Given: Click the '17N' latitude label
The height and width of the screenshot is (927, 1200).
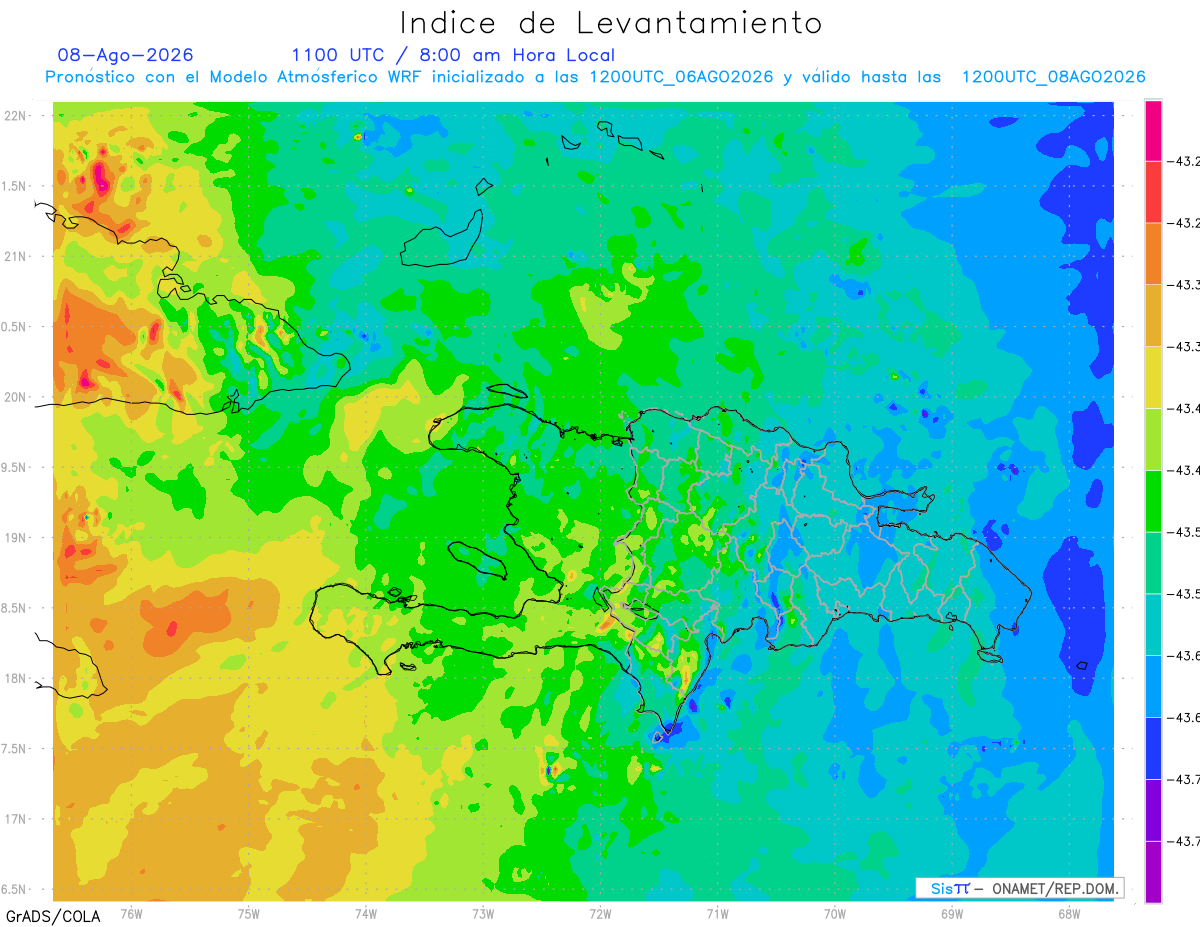Looking at the screenshot, I should point(14,819).
